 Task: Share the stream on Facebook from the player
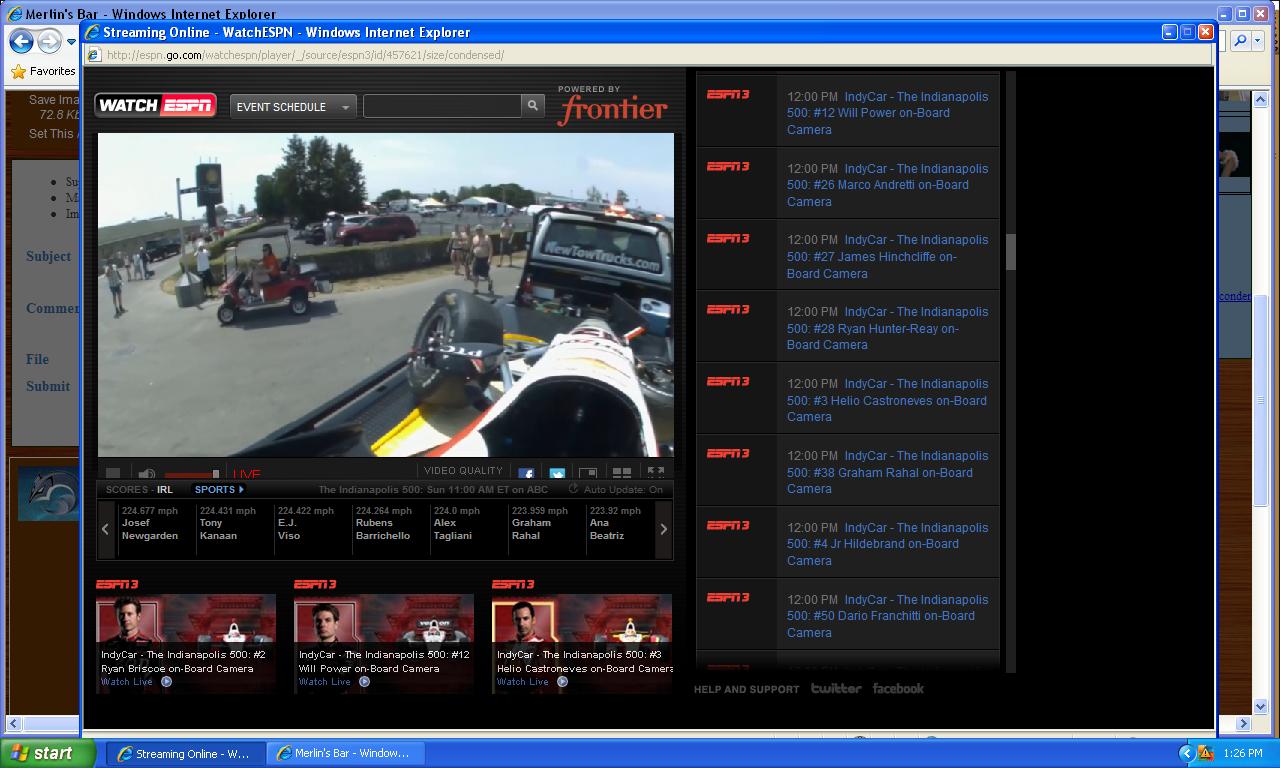click(x=526, y=474)
